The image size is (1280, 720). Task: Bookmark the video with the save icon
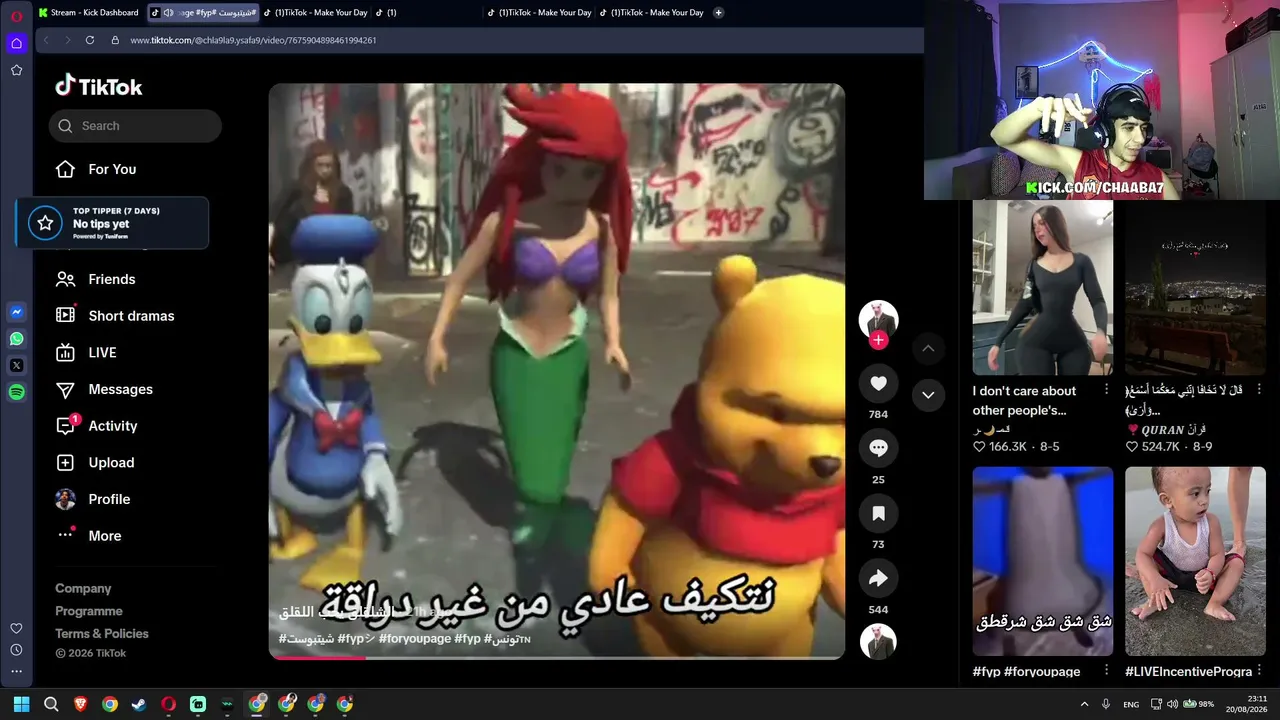tap(878, 513)
